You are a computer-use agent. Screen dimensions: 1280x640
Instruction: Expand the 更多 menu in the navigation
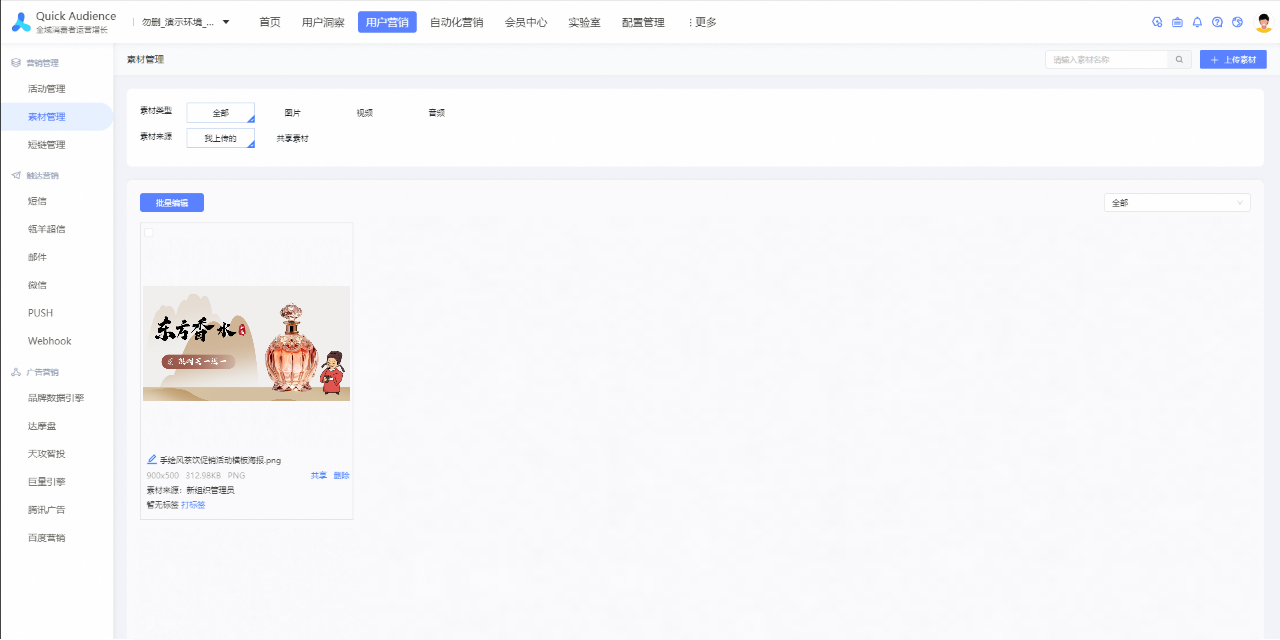click(701, 21)
